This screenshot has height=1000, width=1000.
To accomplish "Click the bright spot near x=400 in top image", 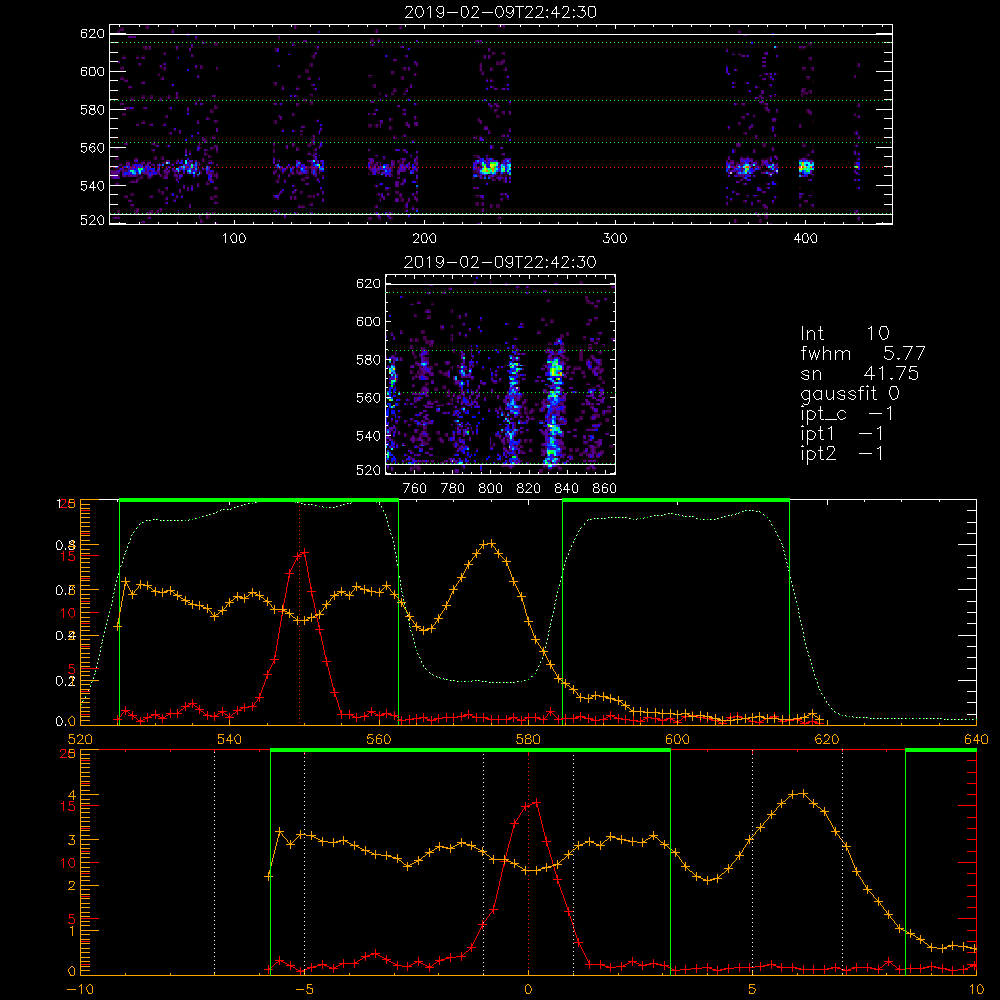I will click(x=806, y=168).
